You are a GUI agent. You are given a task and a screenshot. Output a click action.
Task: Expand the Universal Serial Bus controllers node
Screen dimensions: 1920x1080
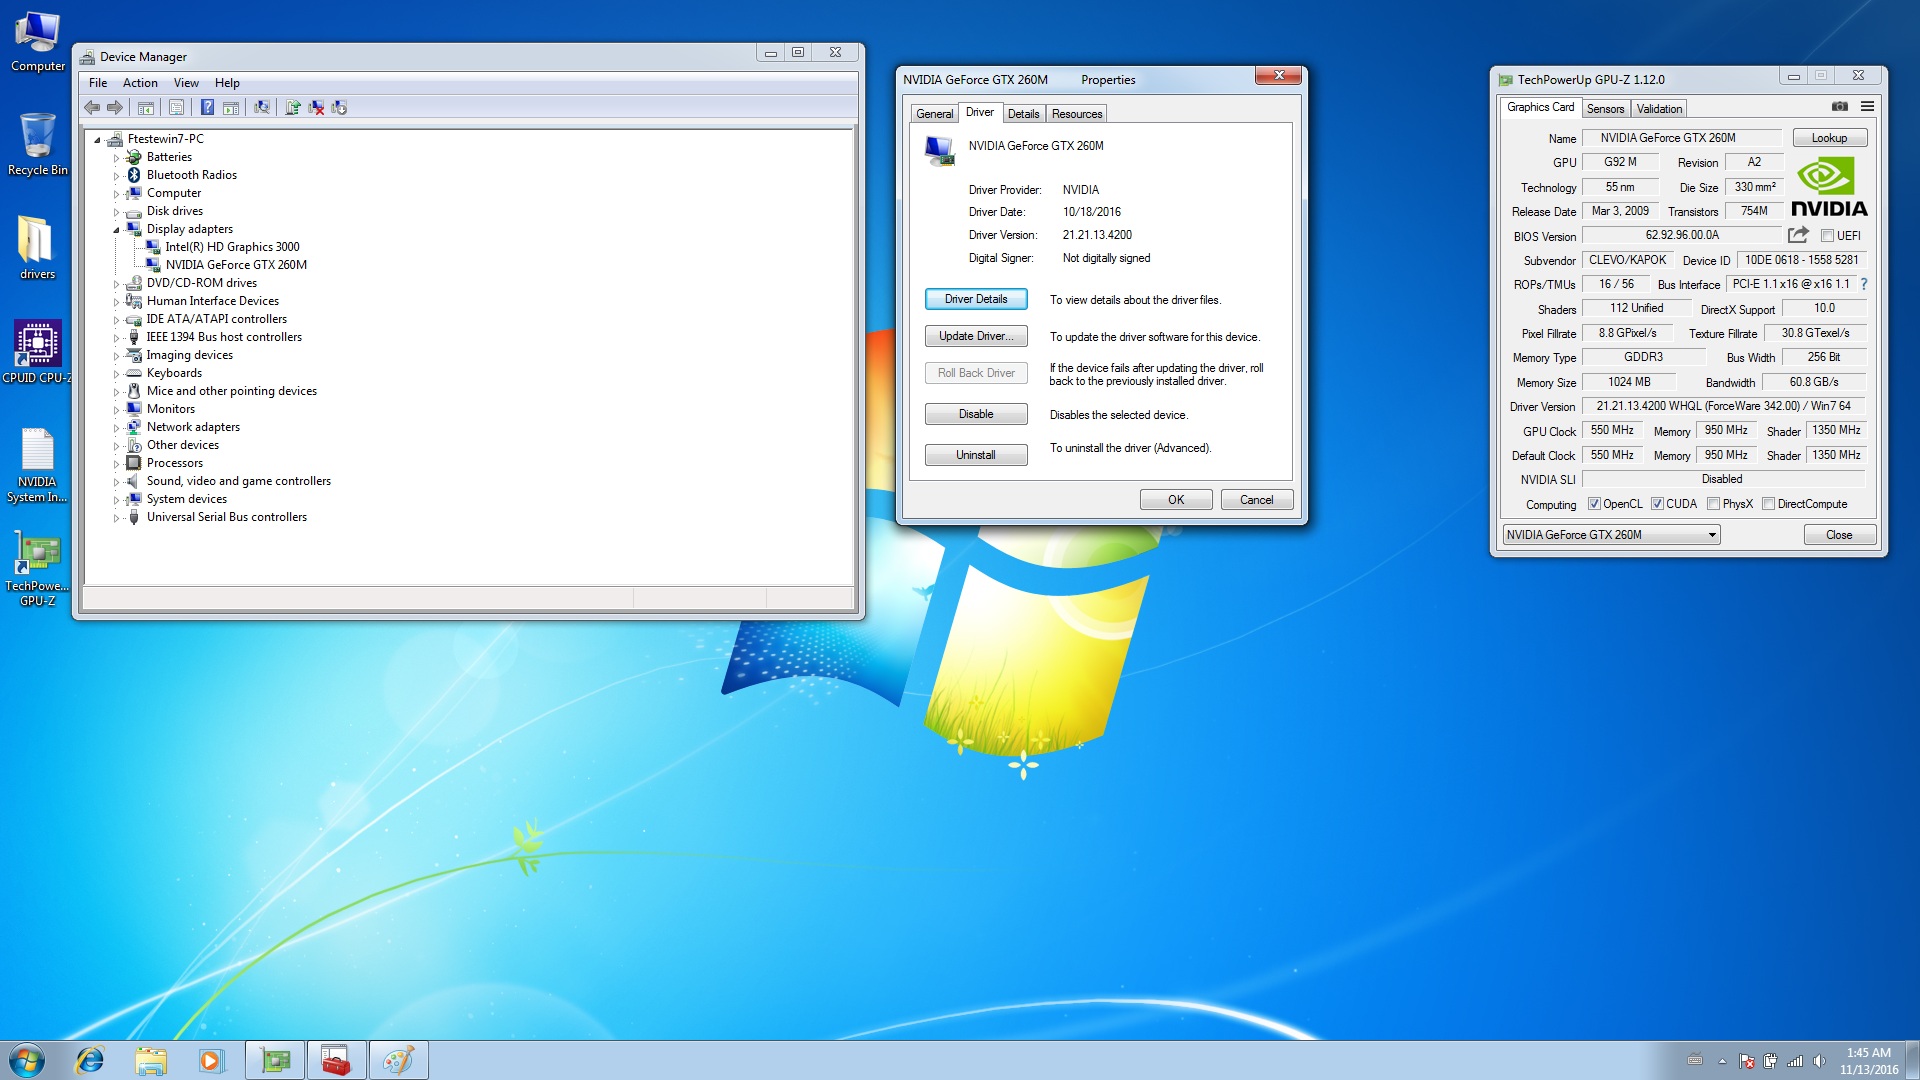(x=116, y=518)
